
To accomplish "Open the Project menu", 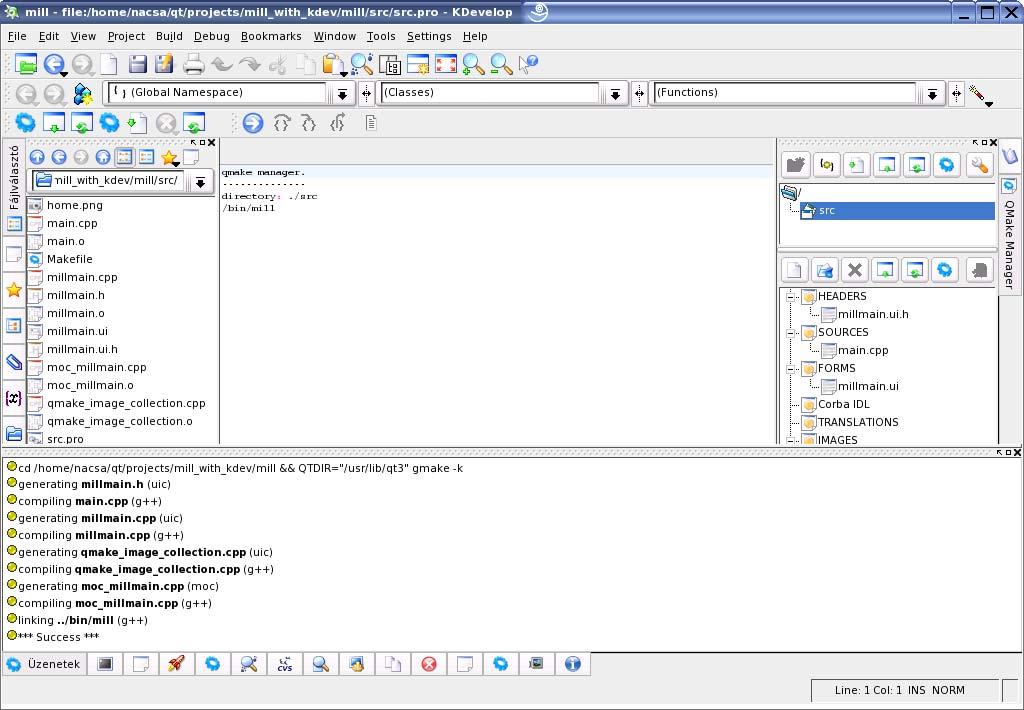I will coord(126,37).
